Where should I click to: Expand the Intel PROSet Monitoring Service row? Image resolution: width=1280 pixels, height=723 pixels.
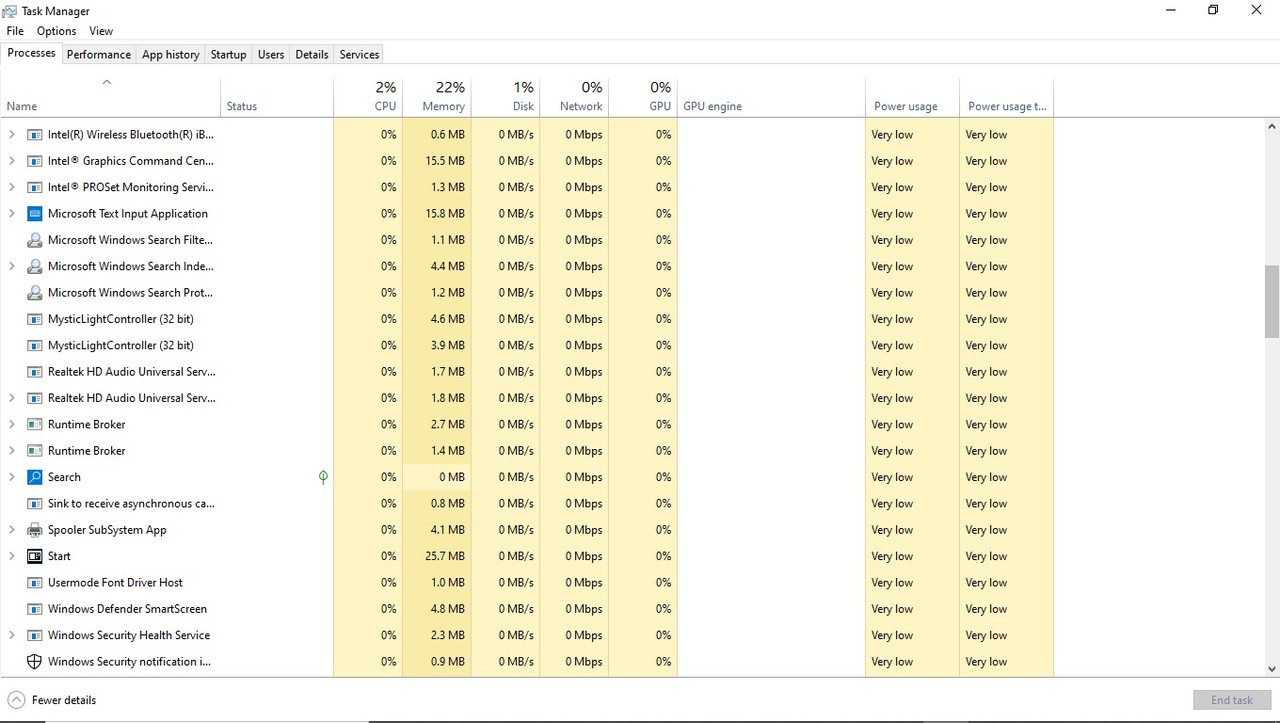coord(12,187)
